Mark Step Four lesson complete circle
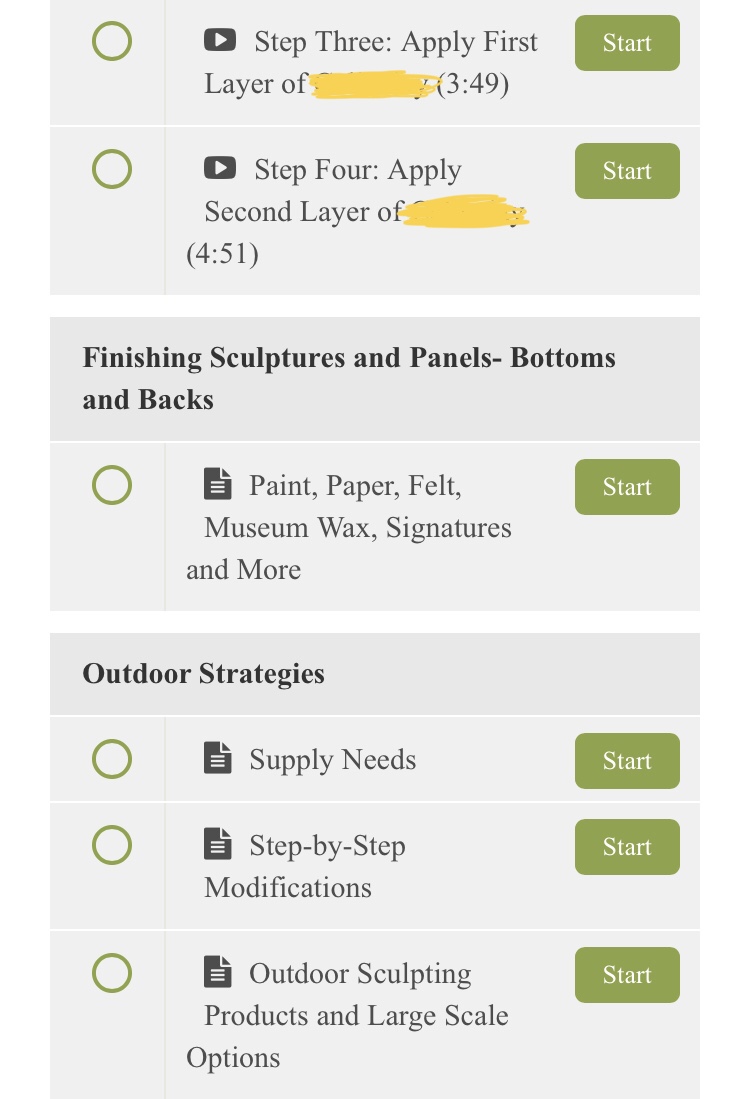 [x=111, y=169]
